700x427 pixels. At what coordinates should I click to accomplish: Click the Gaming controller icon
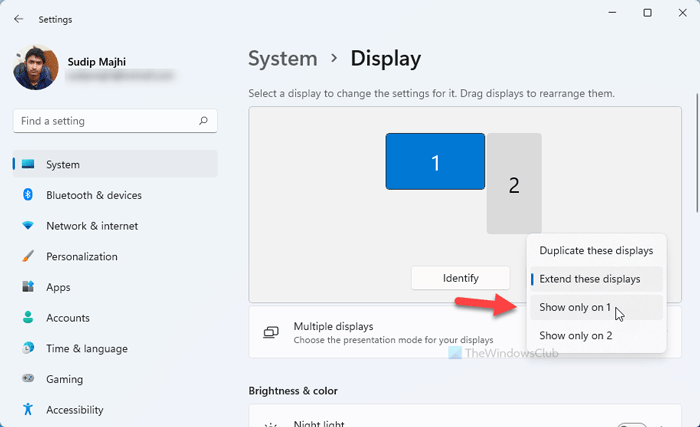pyautogui.click(x=28, y=380)
